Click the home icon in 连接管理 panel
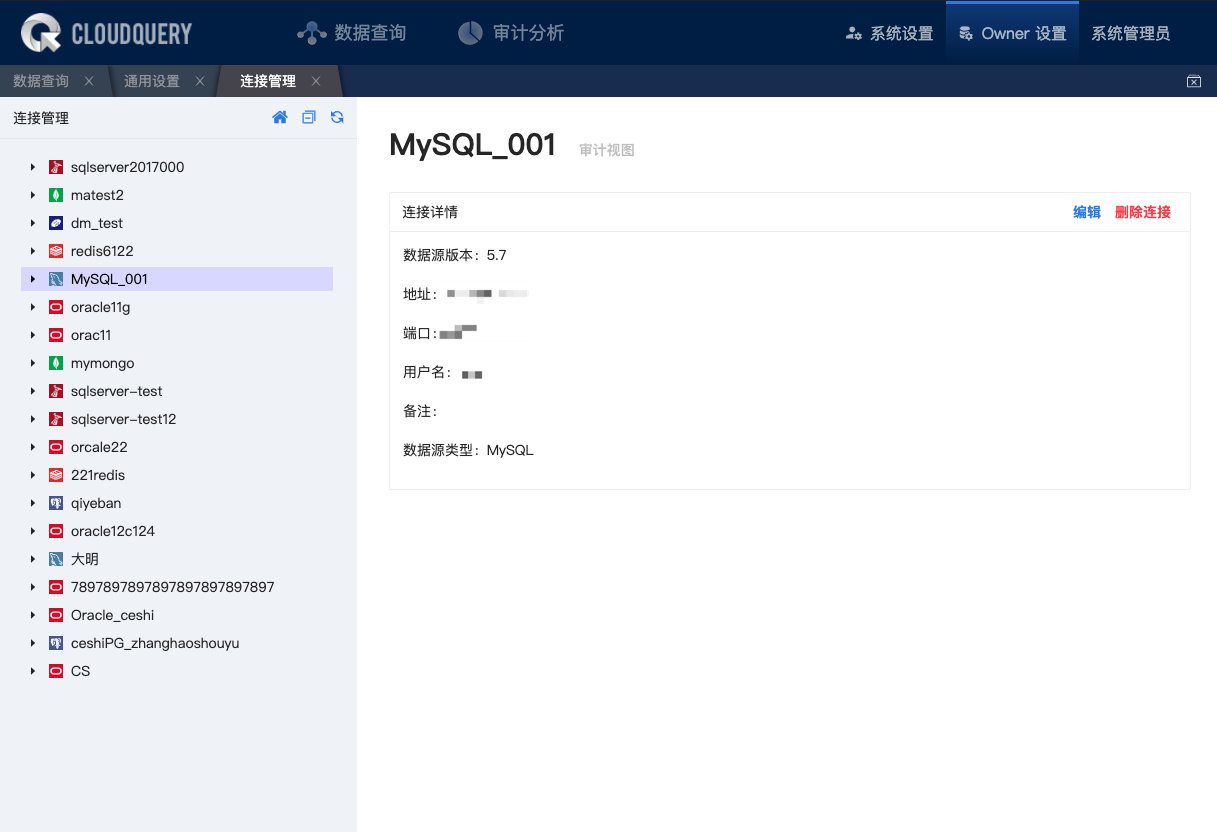The image size is (1217, 832). (x=280, y=117)
